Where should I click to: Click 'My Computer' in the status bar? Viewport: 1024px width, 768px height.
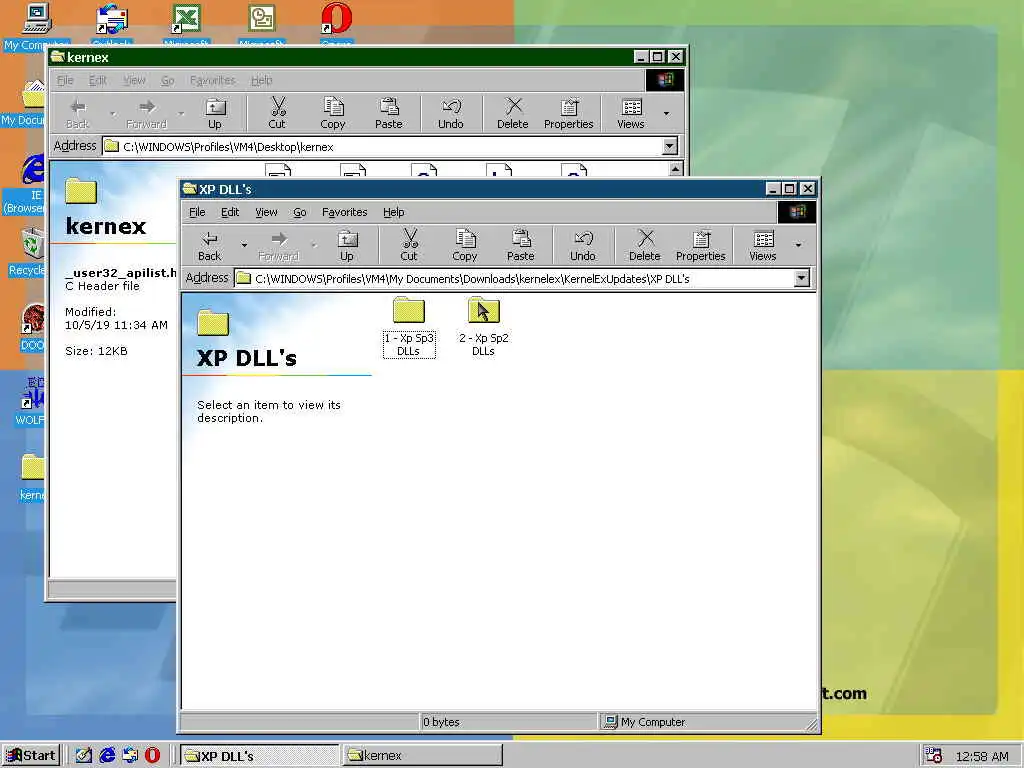coord(652,722)
